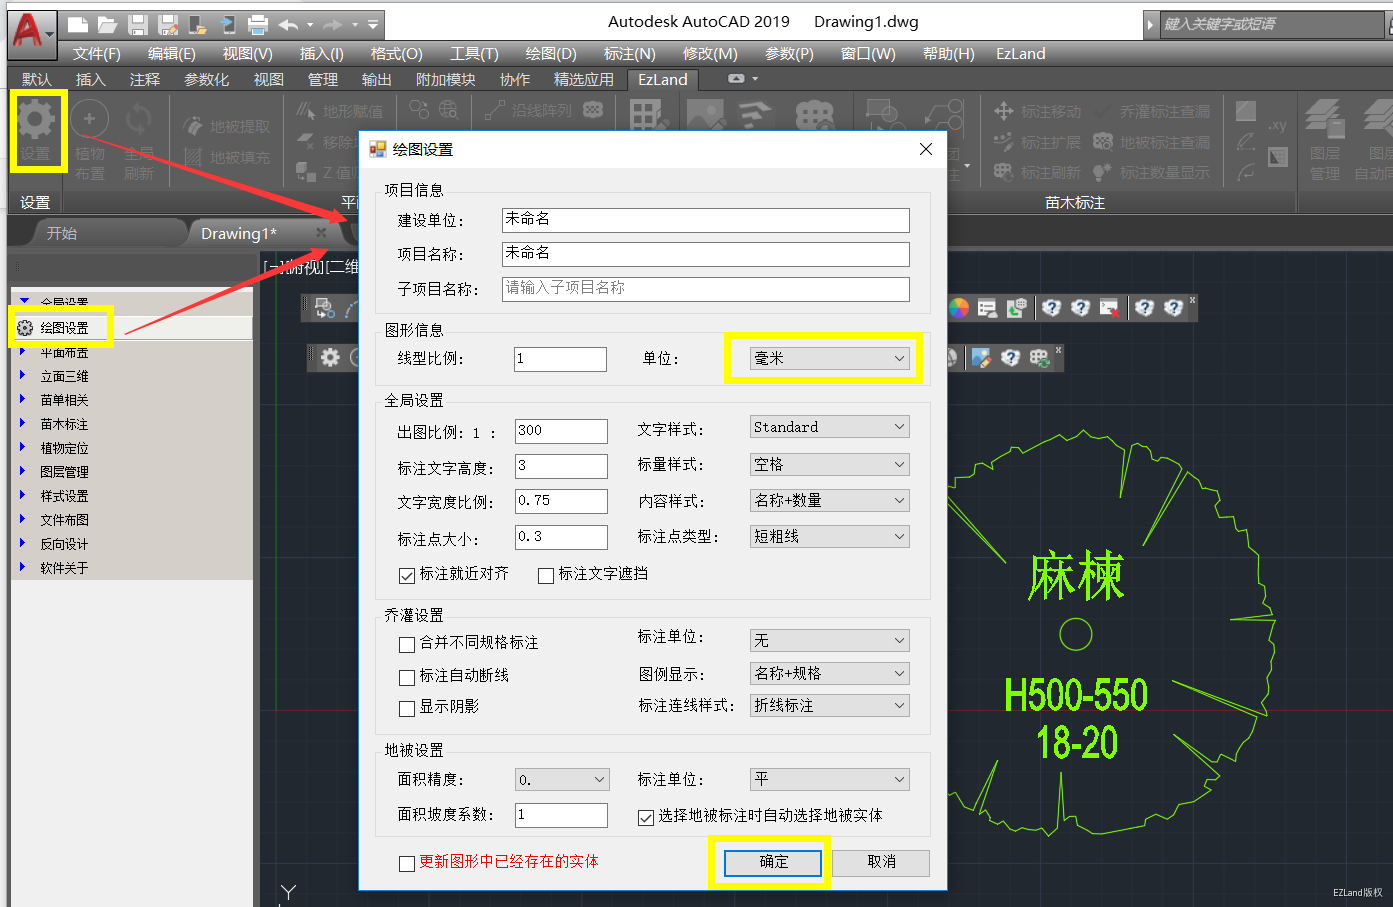
Task: Click the 子项目名称 input field
Action: coord(706,289)
